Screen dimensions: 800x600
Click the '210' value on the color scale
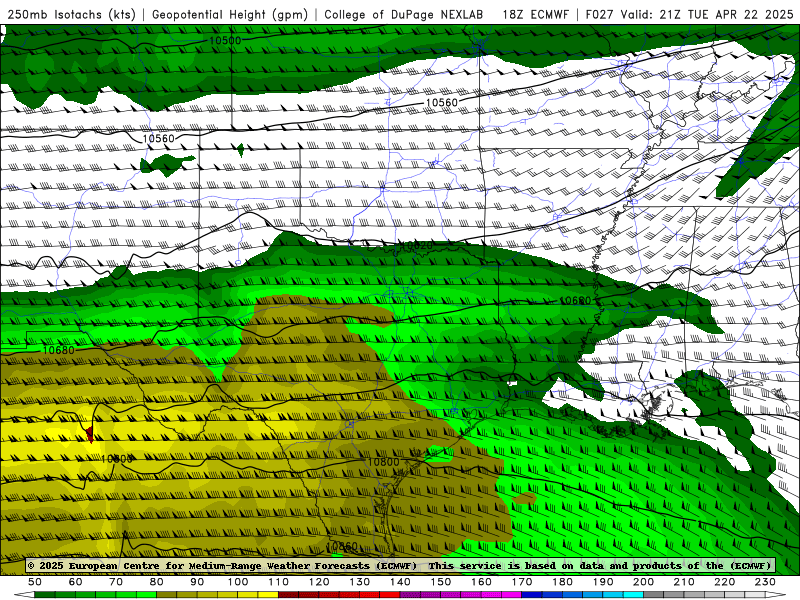[x=684, y=582]
